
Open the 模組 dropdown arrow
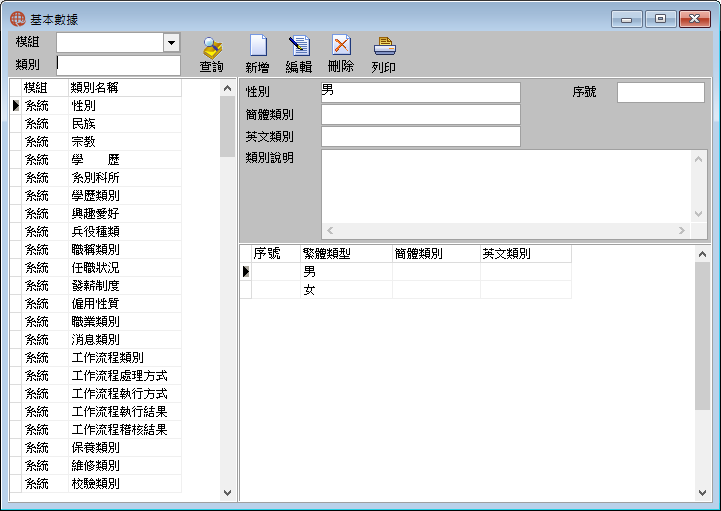tap(172, 43)
